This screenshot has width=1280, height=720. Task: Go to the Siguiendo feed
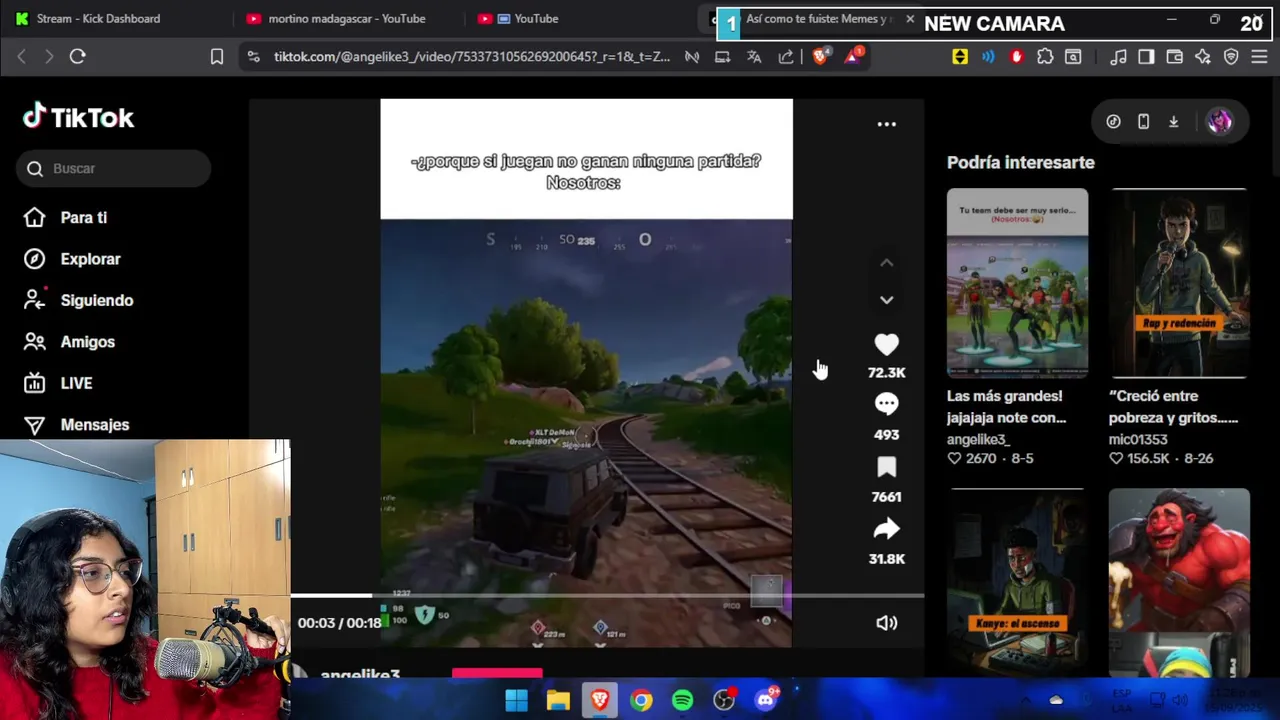point(78,300)
